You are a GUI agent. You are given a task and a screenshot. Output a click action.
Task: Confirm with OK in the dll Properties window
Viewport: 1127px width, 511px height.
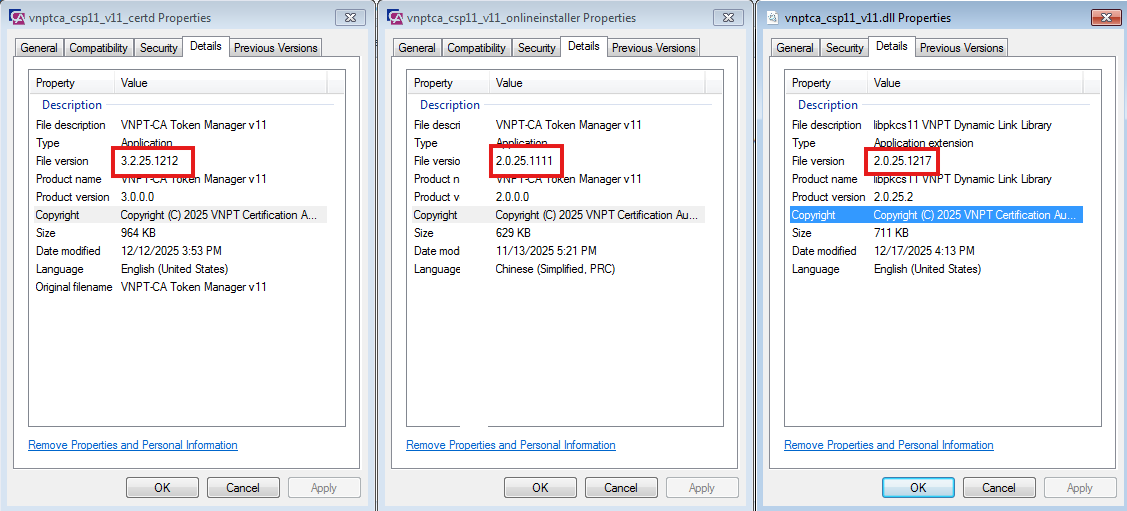(918, 487)
